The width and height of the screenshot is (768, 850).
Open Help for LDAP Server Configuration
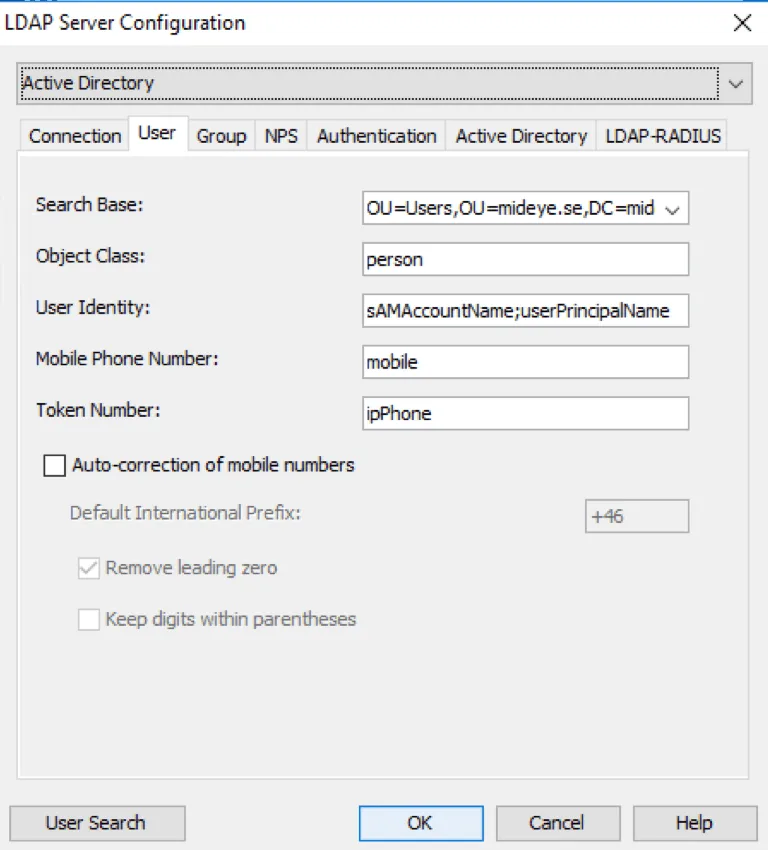pyautogui.click(x=694, y=823)
